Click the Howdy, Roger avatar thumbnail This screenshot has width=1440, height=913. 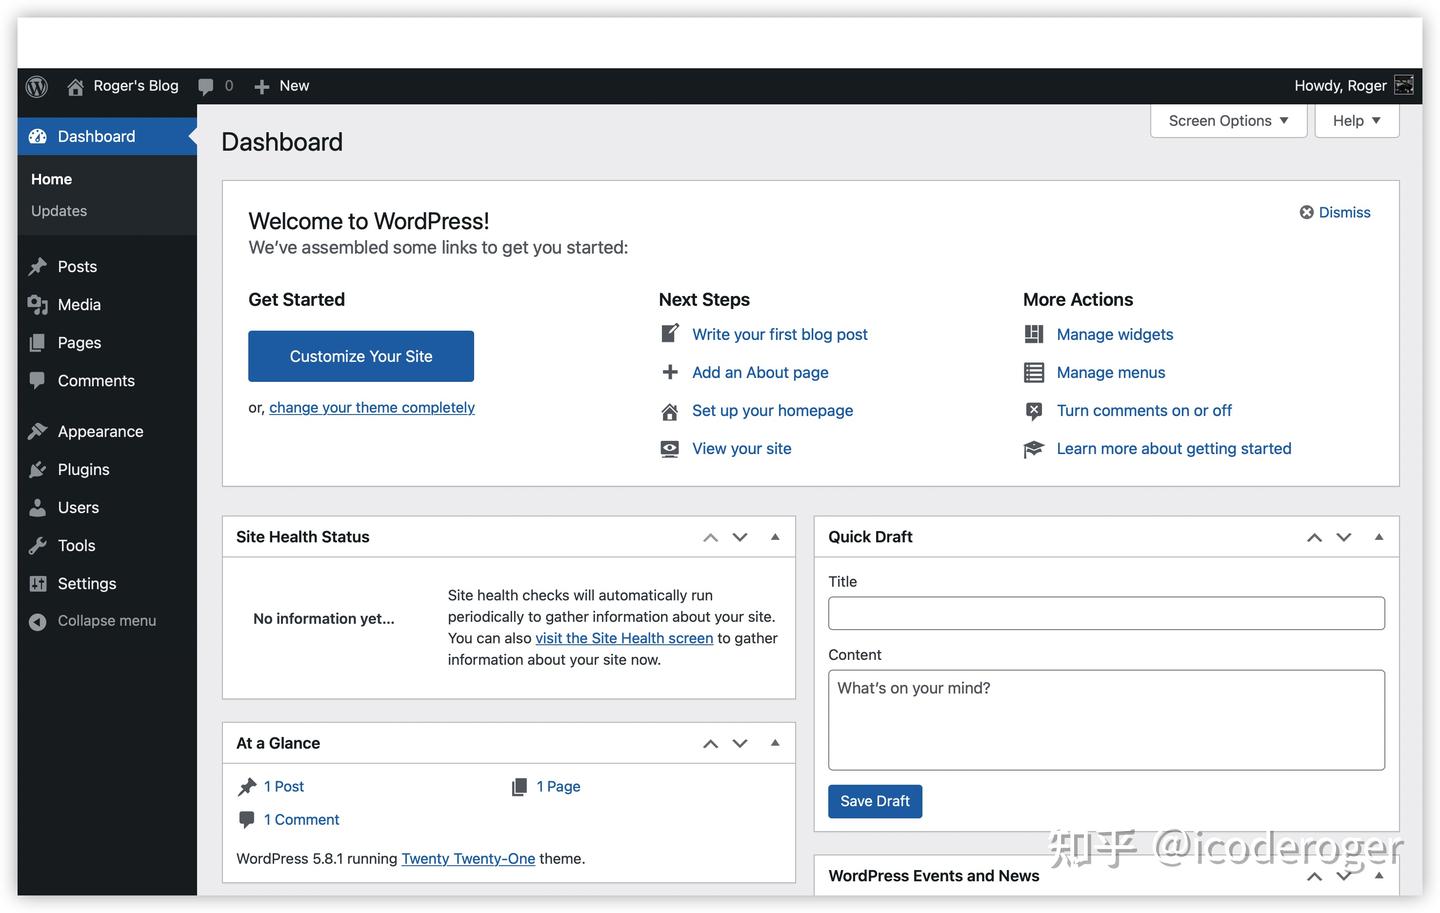tap(1404, 85)
